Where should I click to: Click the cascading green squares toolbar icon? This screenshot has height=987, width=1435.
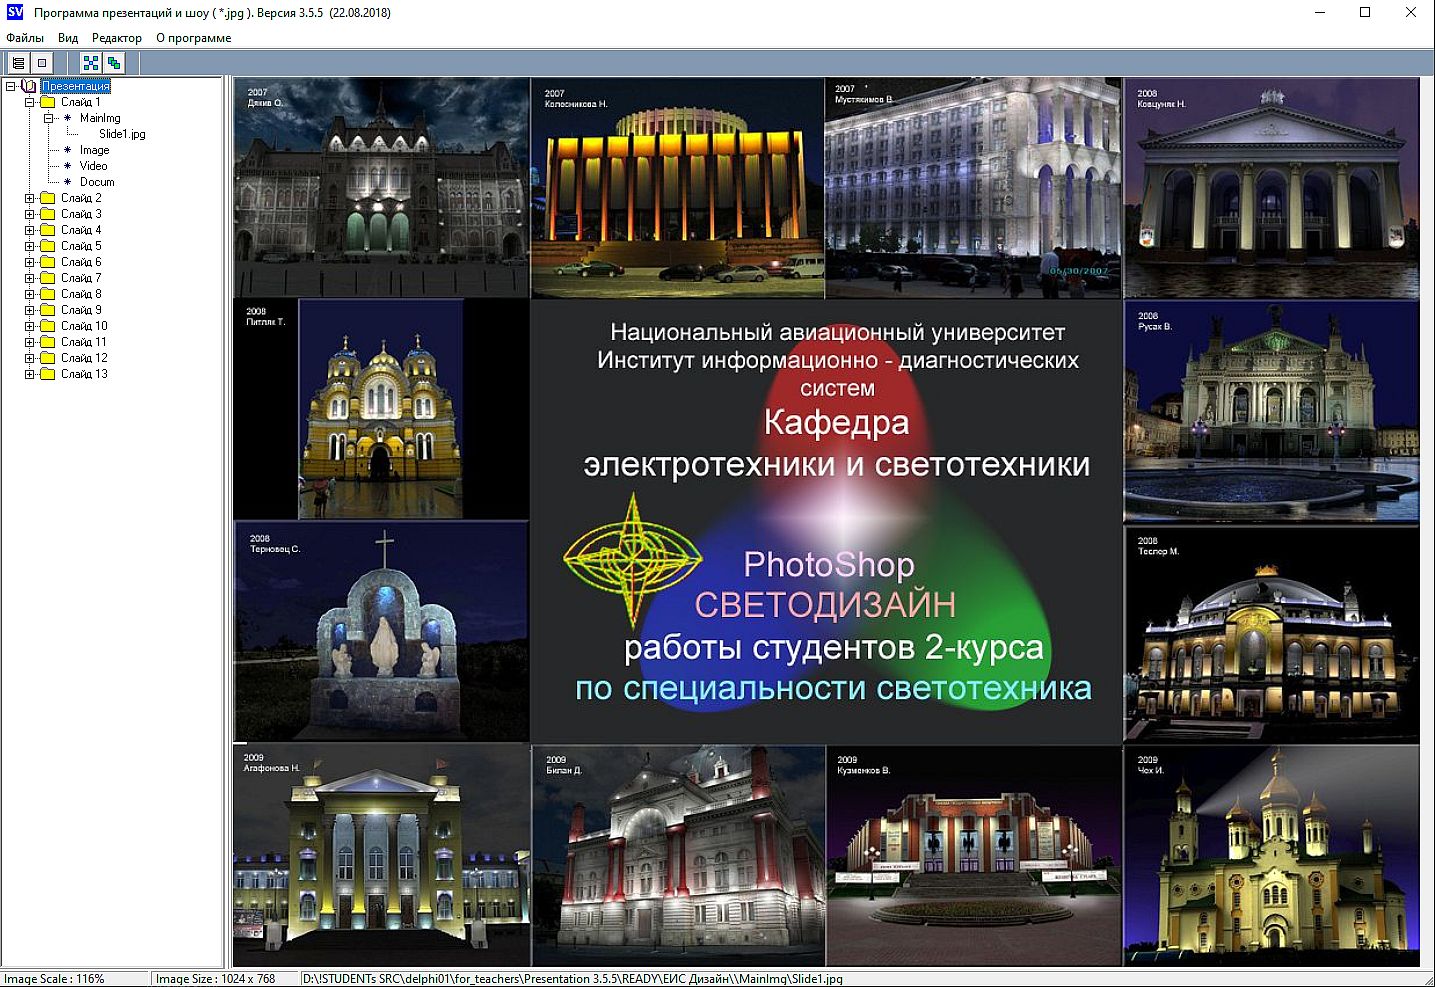click(x=114, y=63)
